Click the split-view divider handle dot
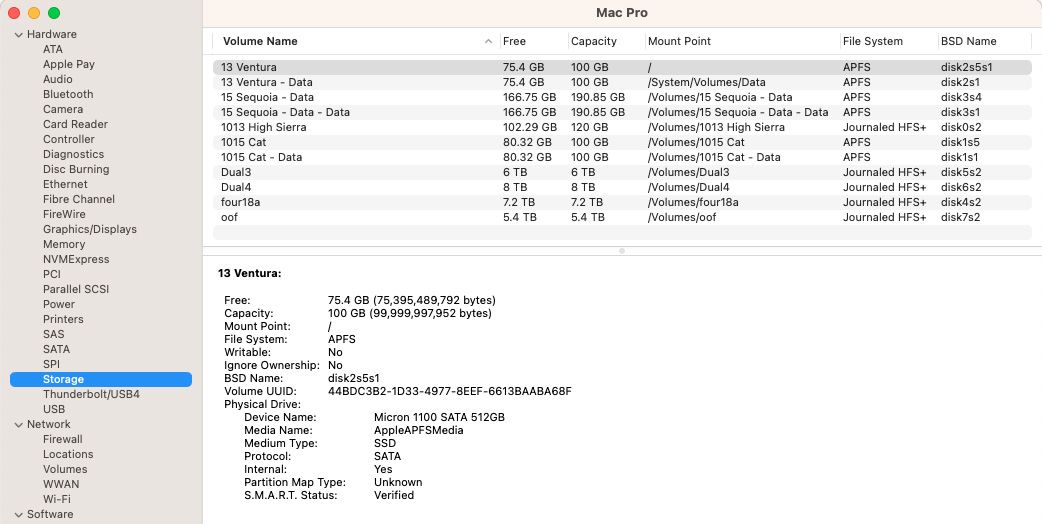Viewport: 1042px width, 524px height. click(x=622, y=251)
